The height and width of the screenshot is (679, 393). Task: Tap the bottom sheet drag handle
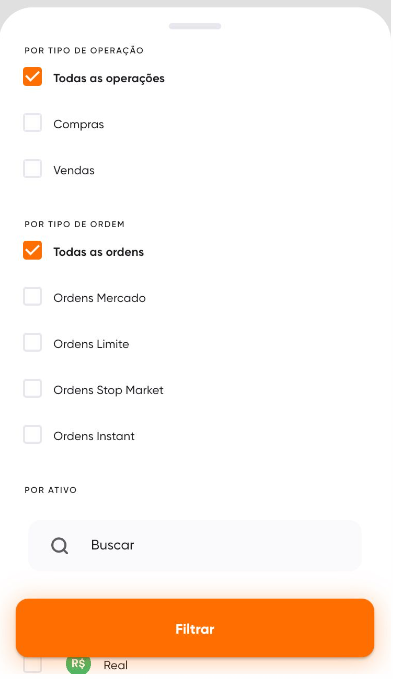tap(195, 26)
